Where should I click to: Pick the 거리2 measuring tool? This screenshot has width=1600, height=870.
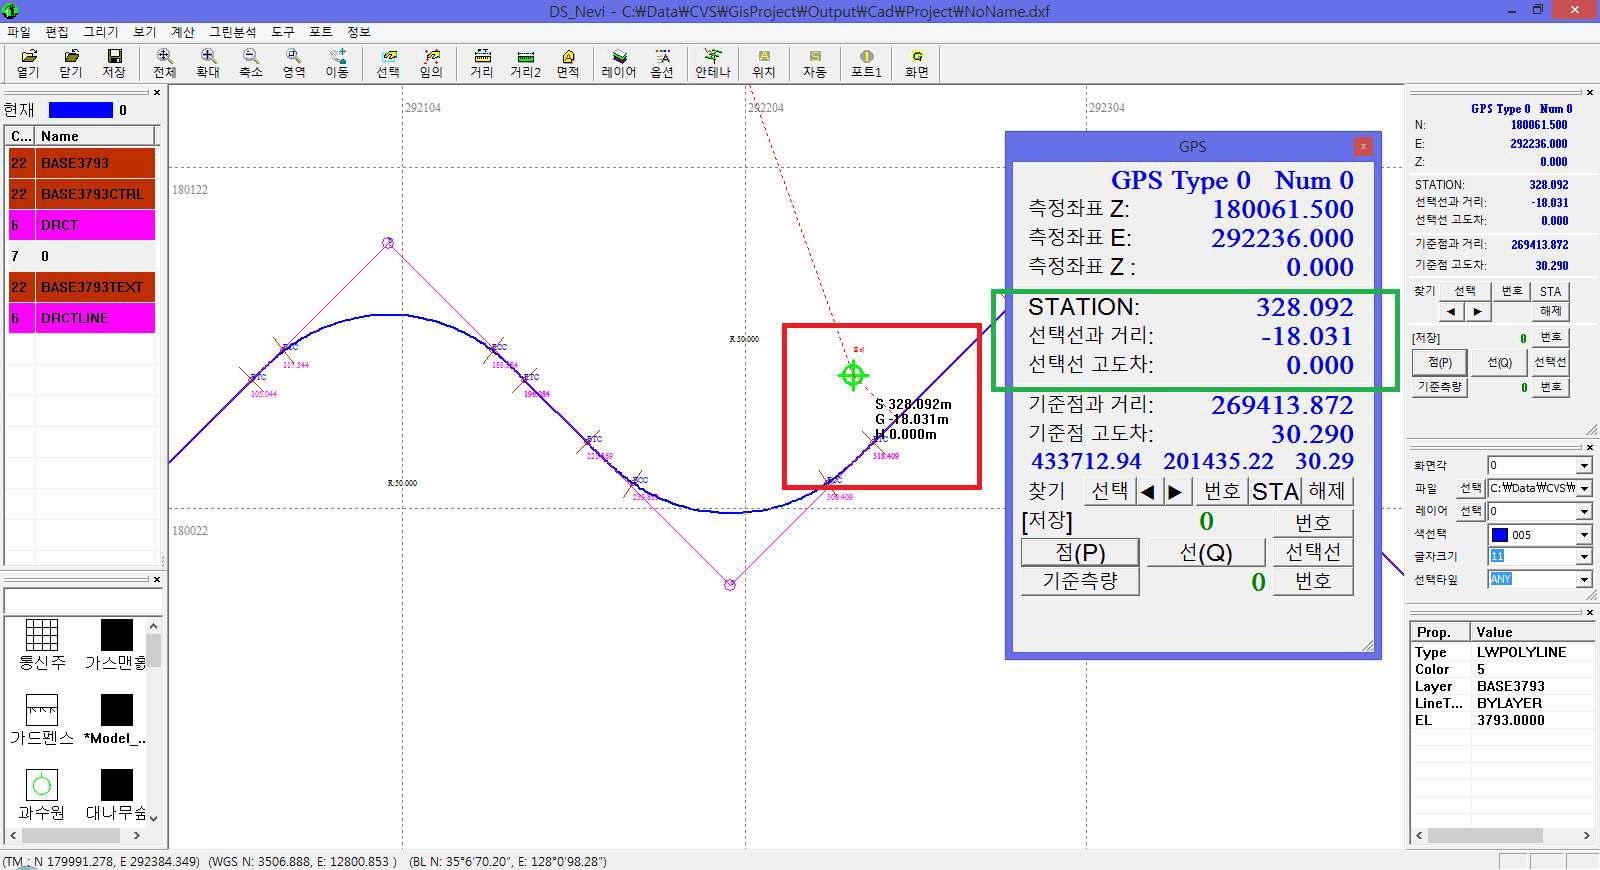pyautogui.click(x=525, y=63)
